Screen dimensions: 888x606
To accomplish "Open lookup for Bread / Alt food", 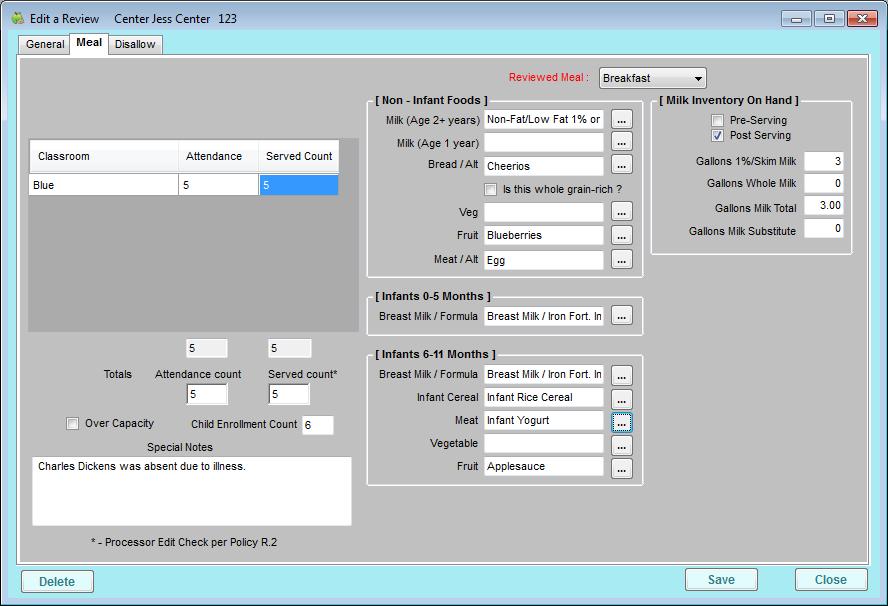I will tap(621, 165).
